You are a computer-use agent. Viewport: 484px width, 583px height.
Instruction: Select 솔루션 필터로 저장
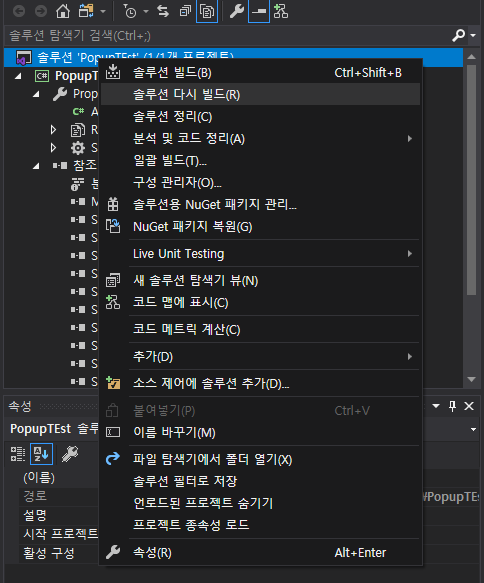(x=260, y=481)
